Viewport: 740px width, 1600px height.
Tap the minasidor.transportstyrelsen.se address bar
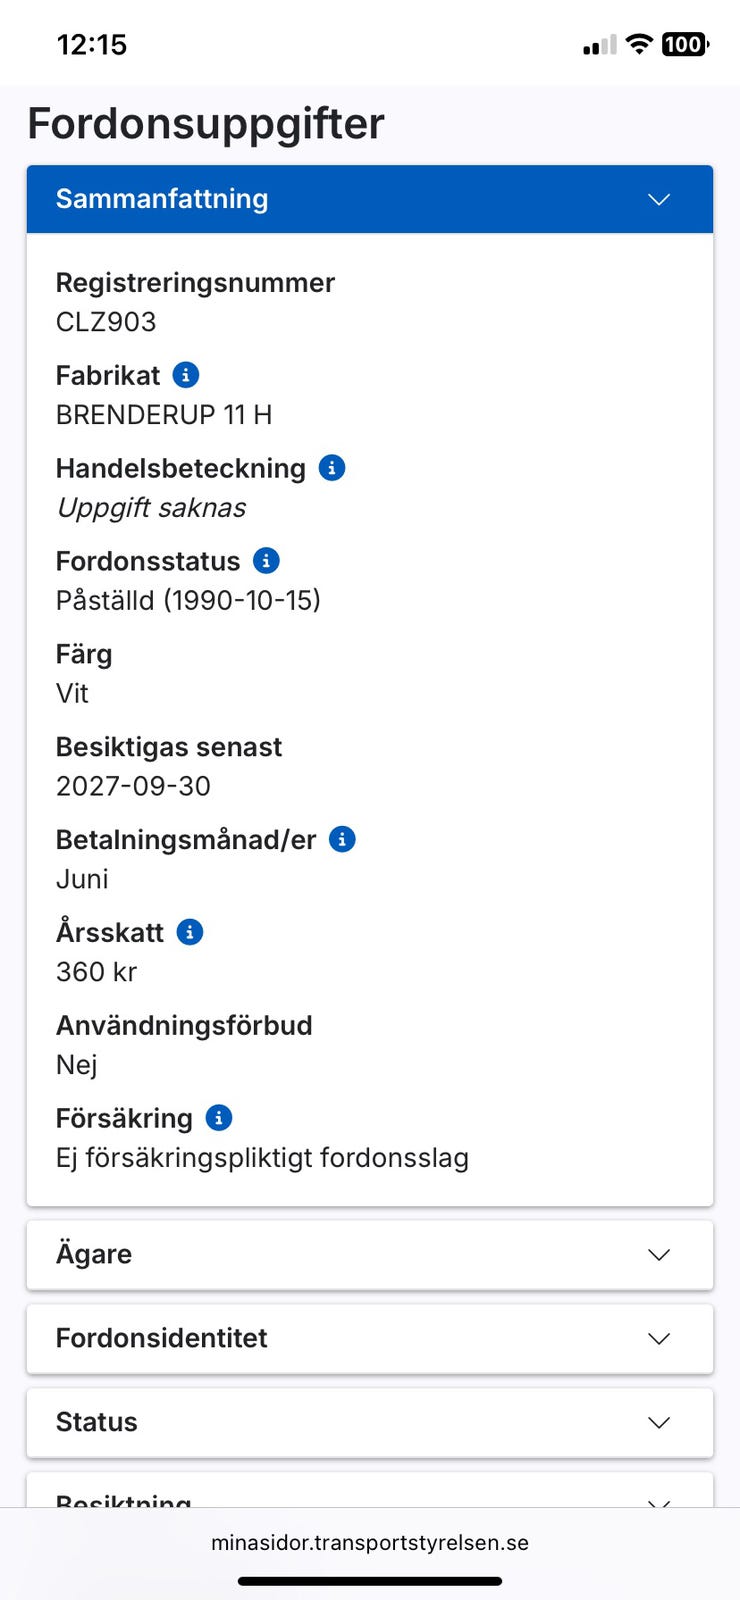tap(370, 1543)
